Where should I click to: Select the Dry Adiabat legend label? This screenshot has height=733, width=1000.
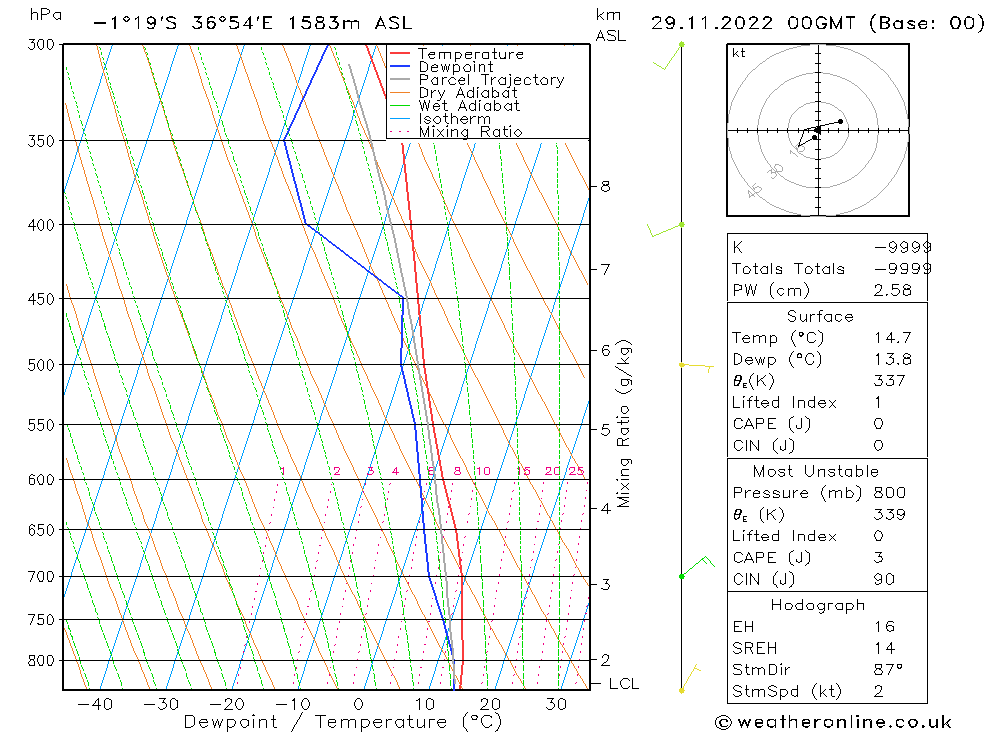pyautogui.click(x=467, y=93)
